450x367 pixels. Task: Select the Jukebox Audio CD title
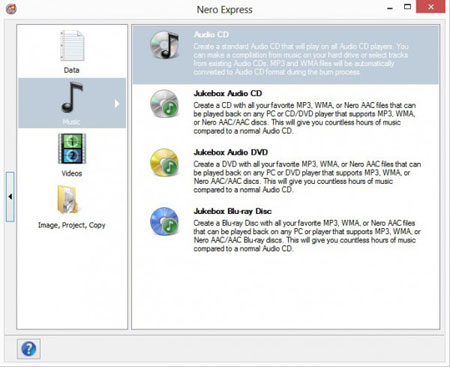click(x=228, y=93)
